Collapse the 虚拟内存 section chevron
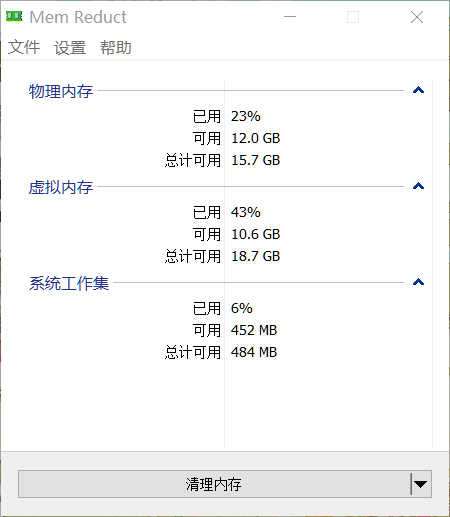This screenshot has width=450, height=517. [418, 186]
